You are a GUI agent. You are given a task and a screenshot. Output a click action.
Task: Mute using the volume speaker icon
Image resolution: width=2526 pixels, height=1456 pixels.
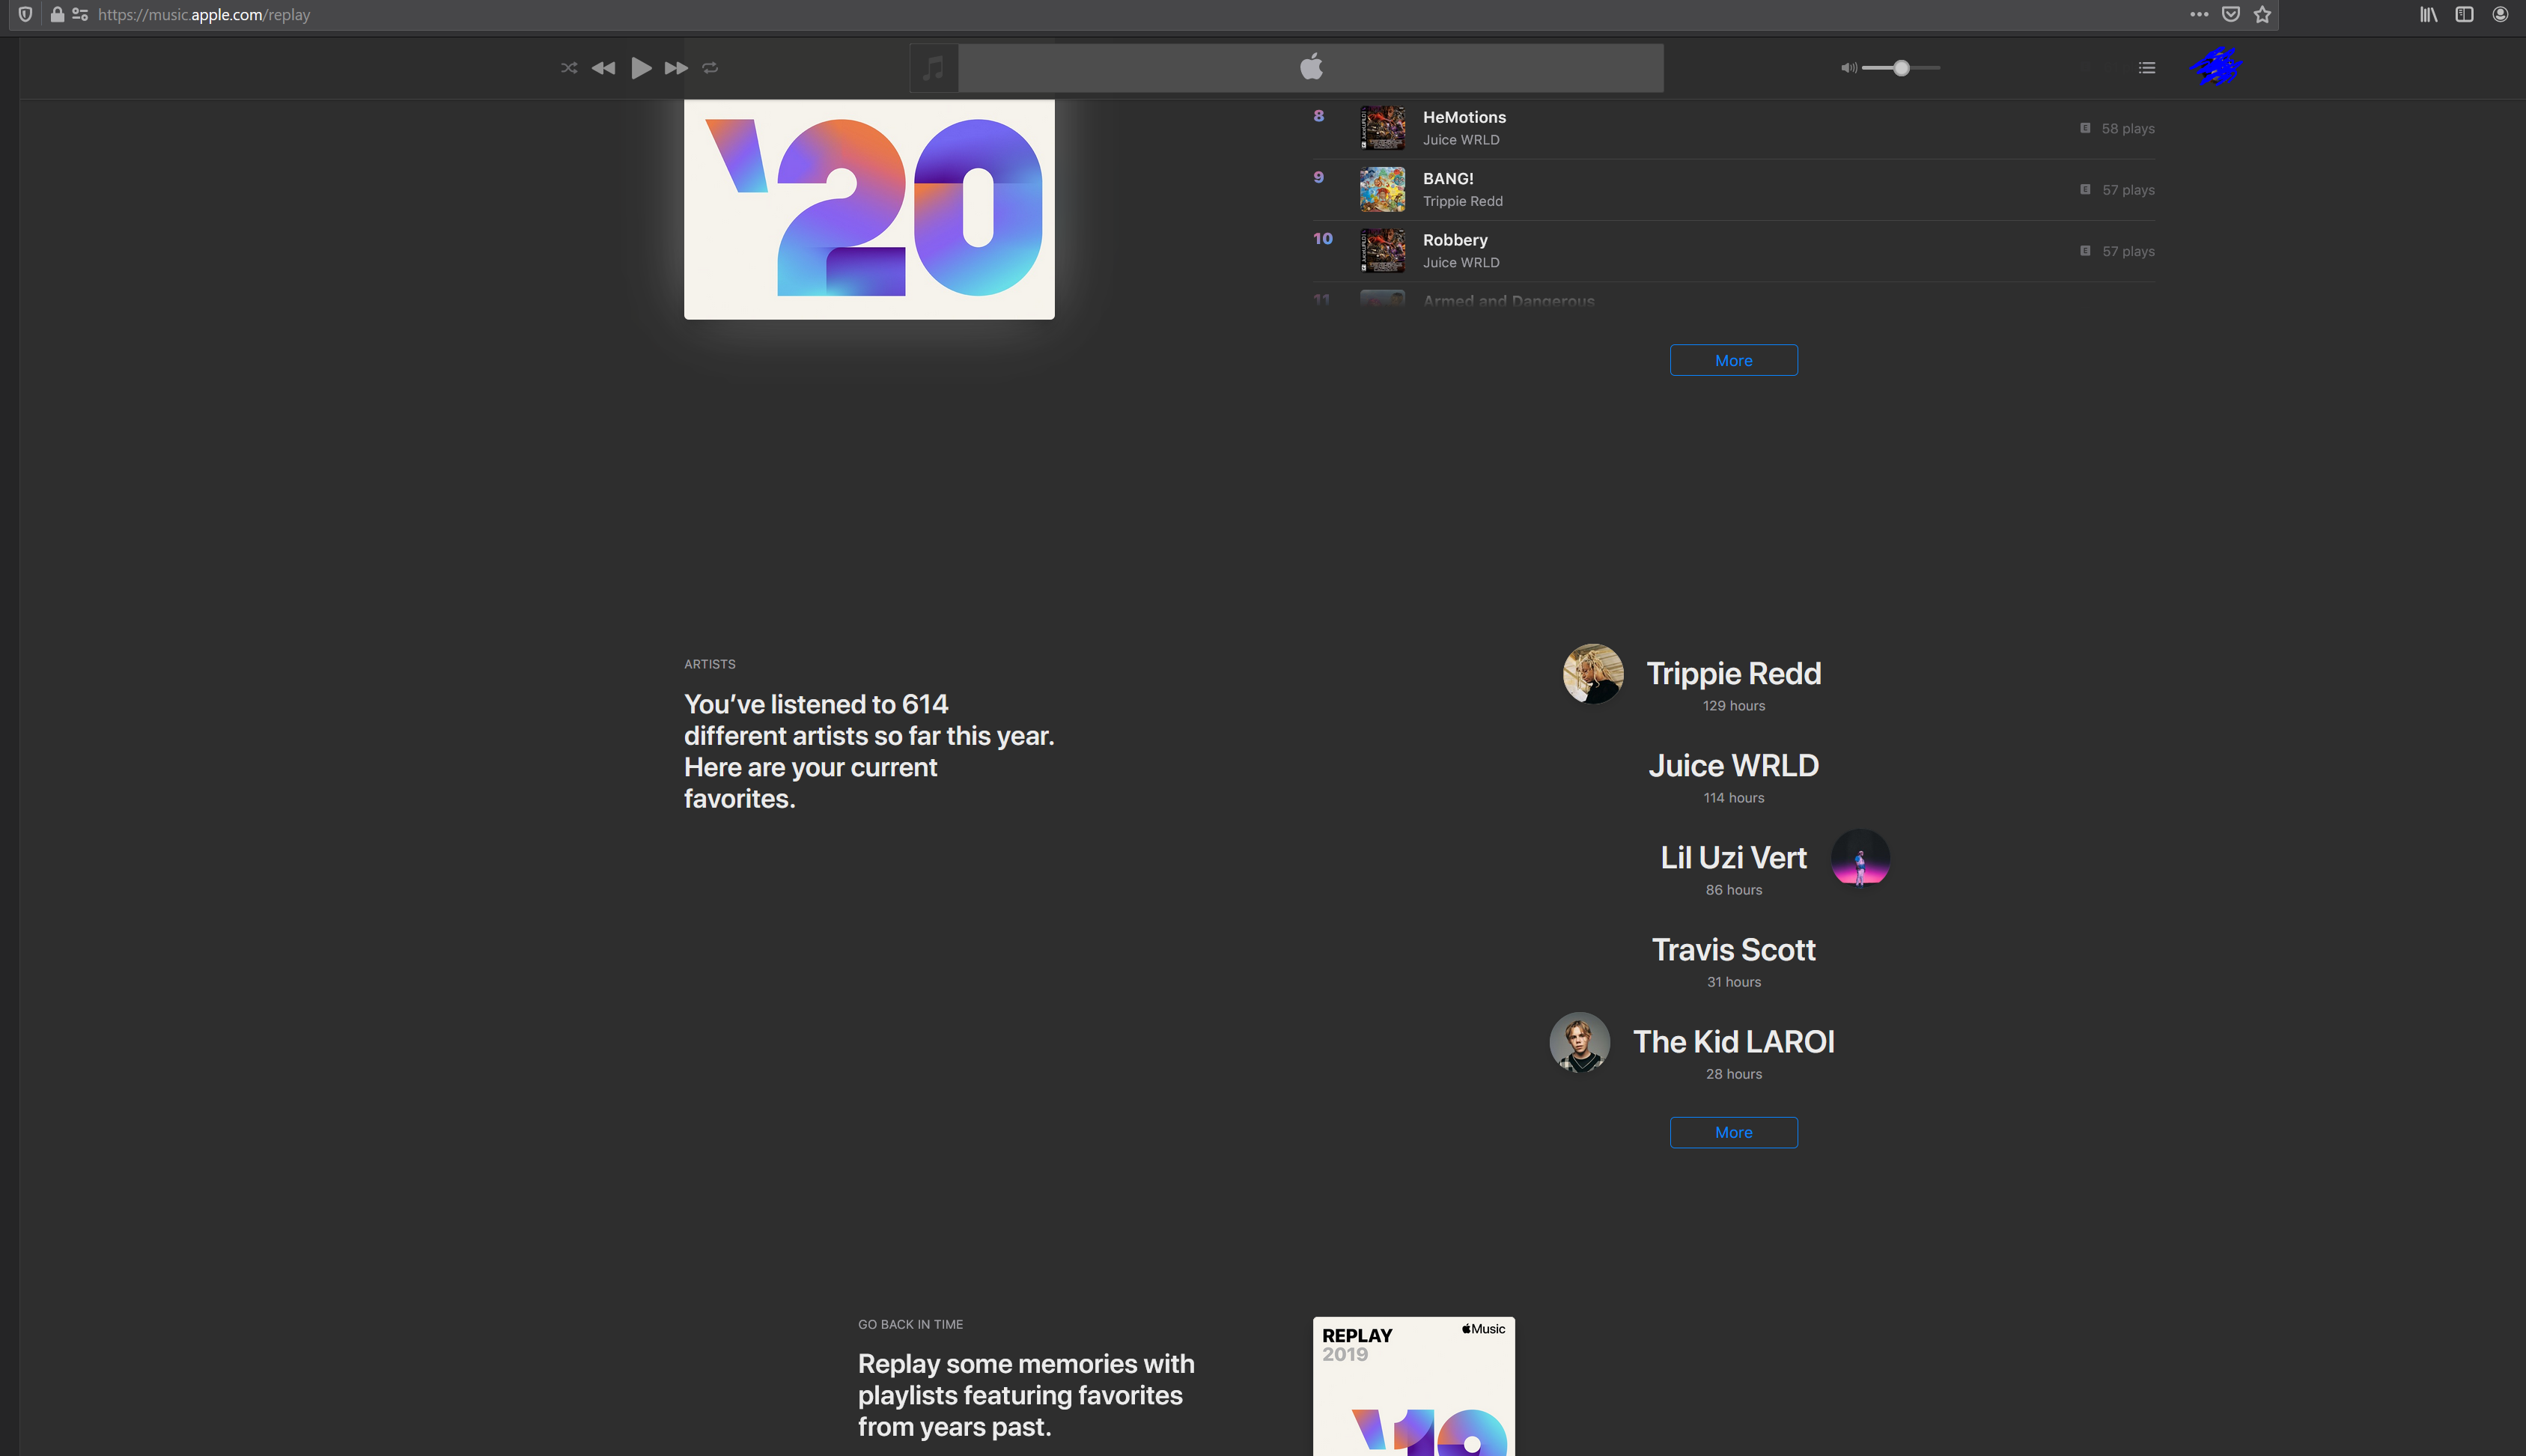coord(1848,68)
